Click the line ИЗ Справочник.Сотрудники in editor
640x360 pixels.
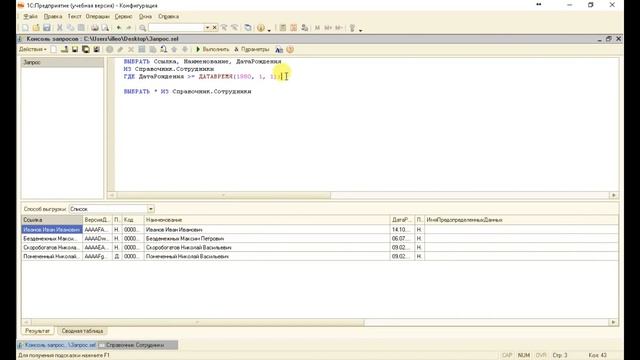169,69
